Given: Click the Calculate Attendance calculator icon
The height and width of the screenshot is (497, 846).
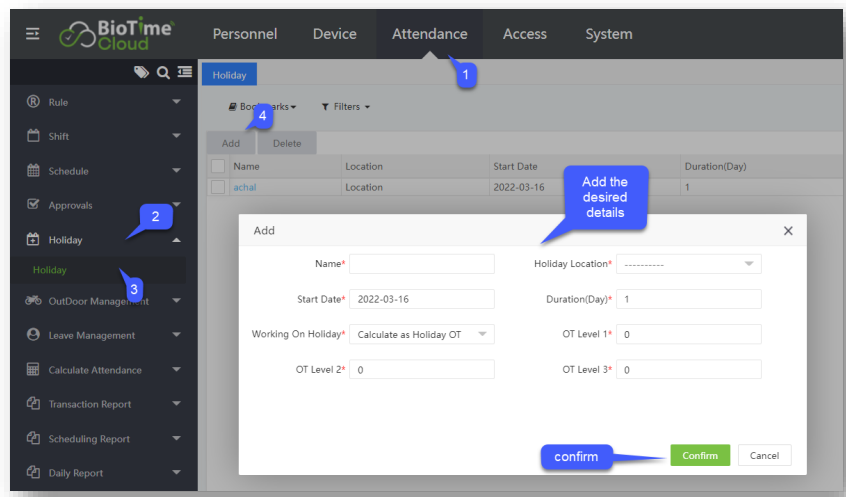Looking at the screenshot, I should point(33,370).
